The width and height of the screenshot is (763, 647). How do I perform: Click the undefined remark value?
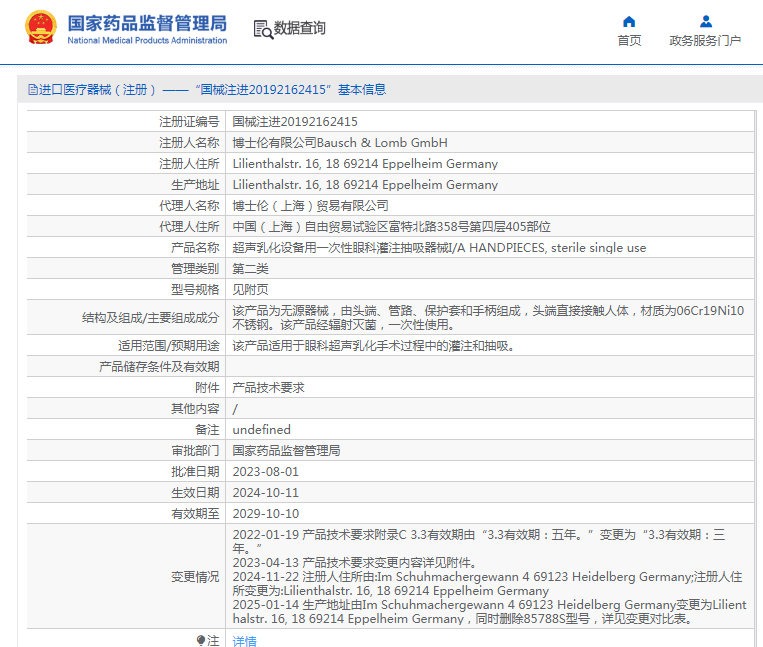(261, 430)
